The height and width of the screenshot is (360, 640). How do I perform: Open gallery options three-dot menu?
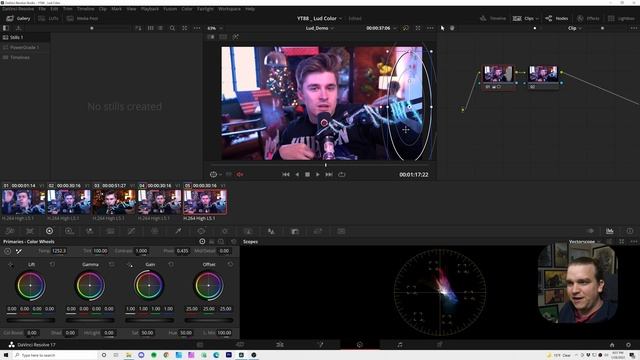197,28
